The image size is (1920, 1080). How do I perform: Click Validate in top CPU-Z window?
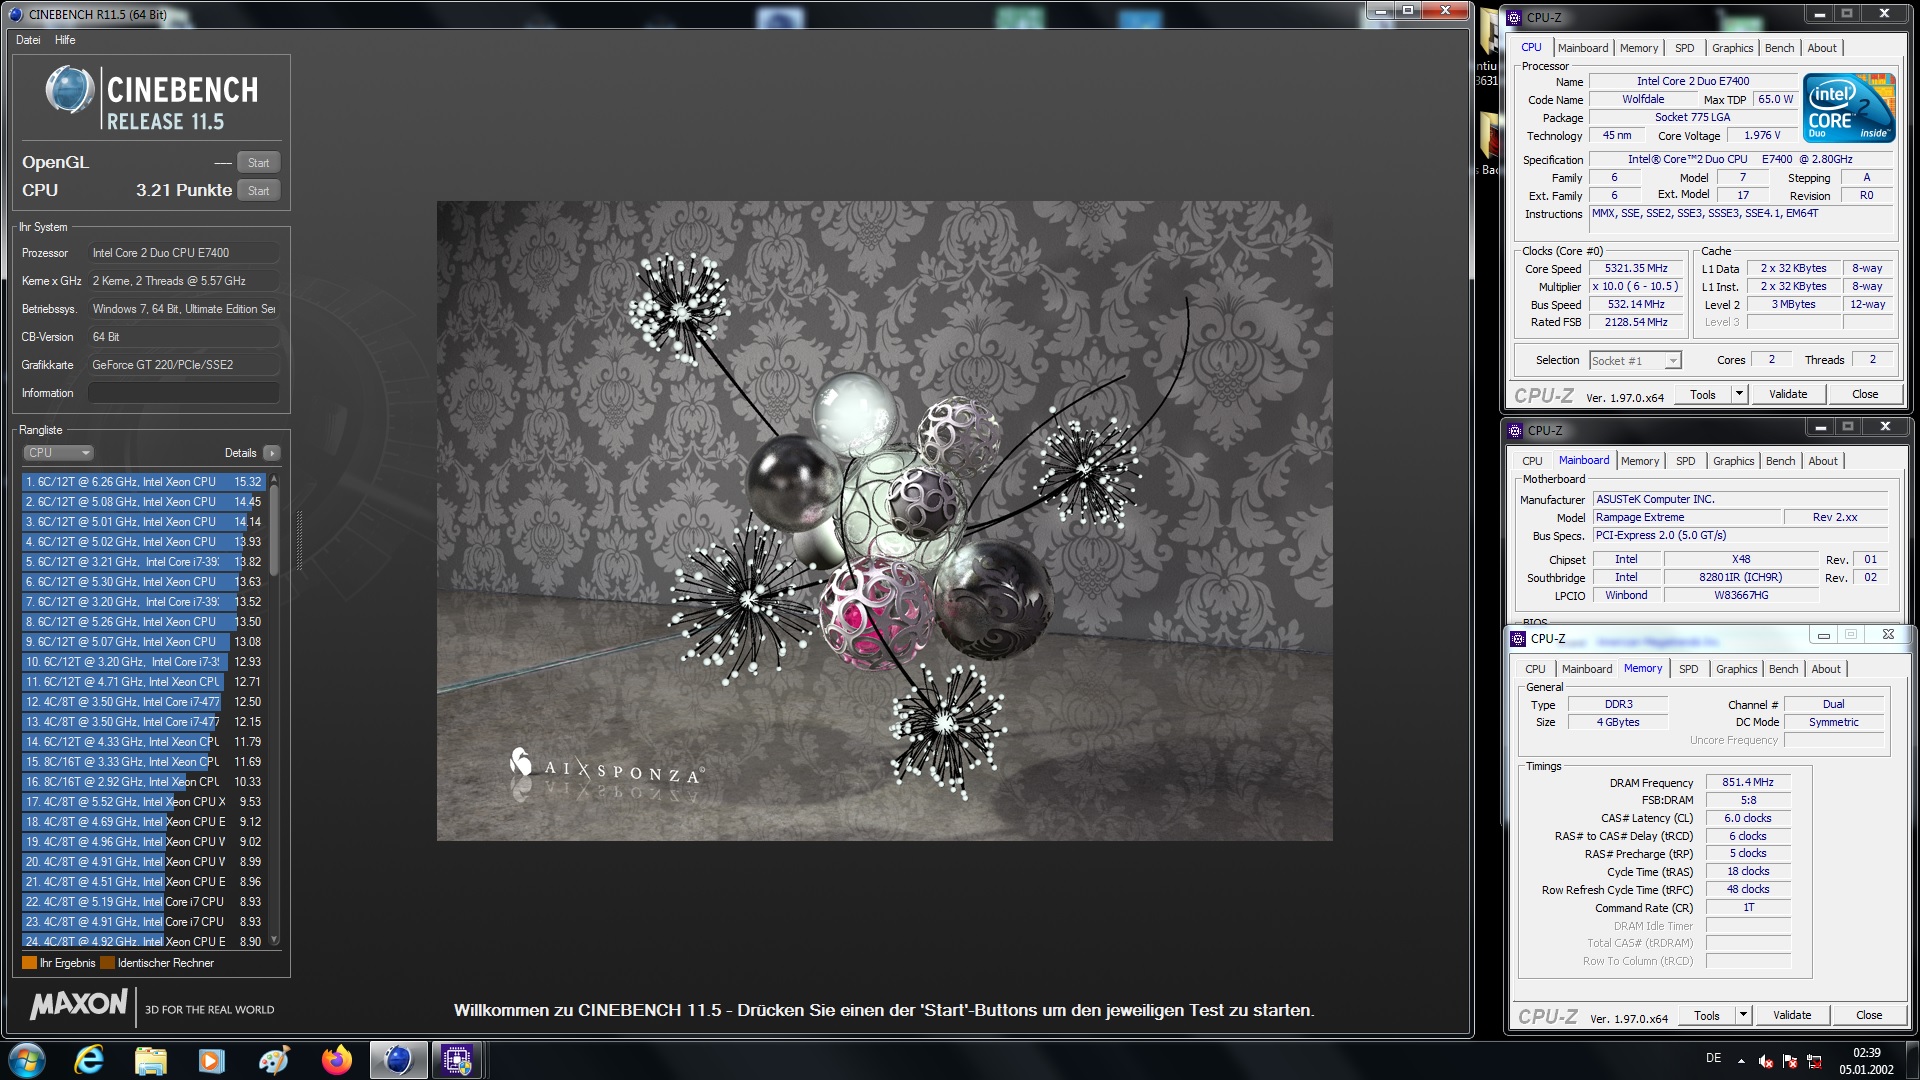pos(1788,394)
